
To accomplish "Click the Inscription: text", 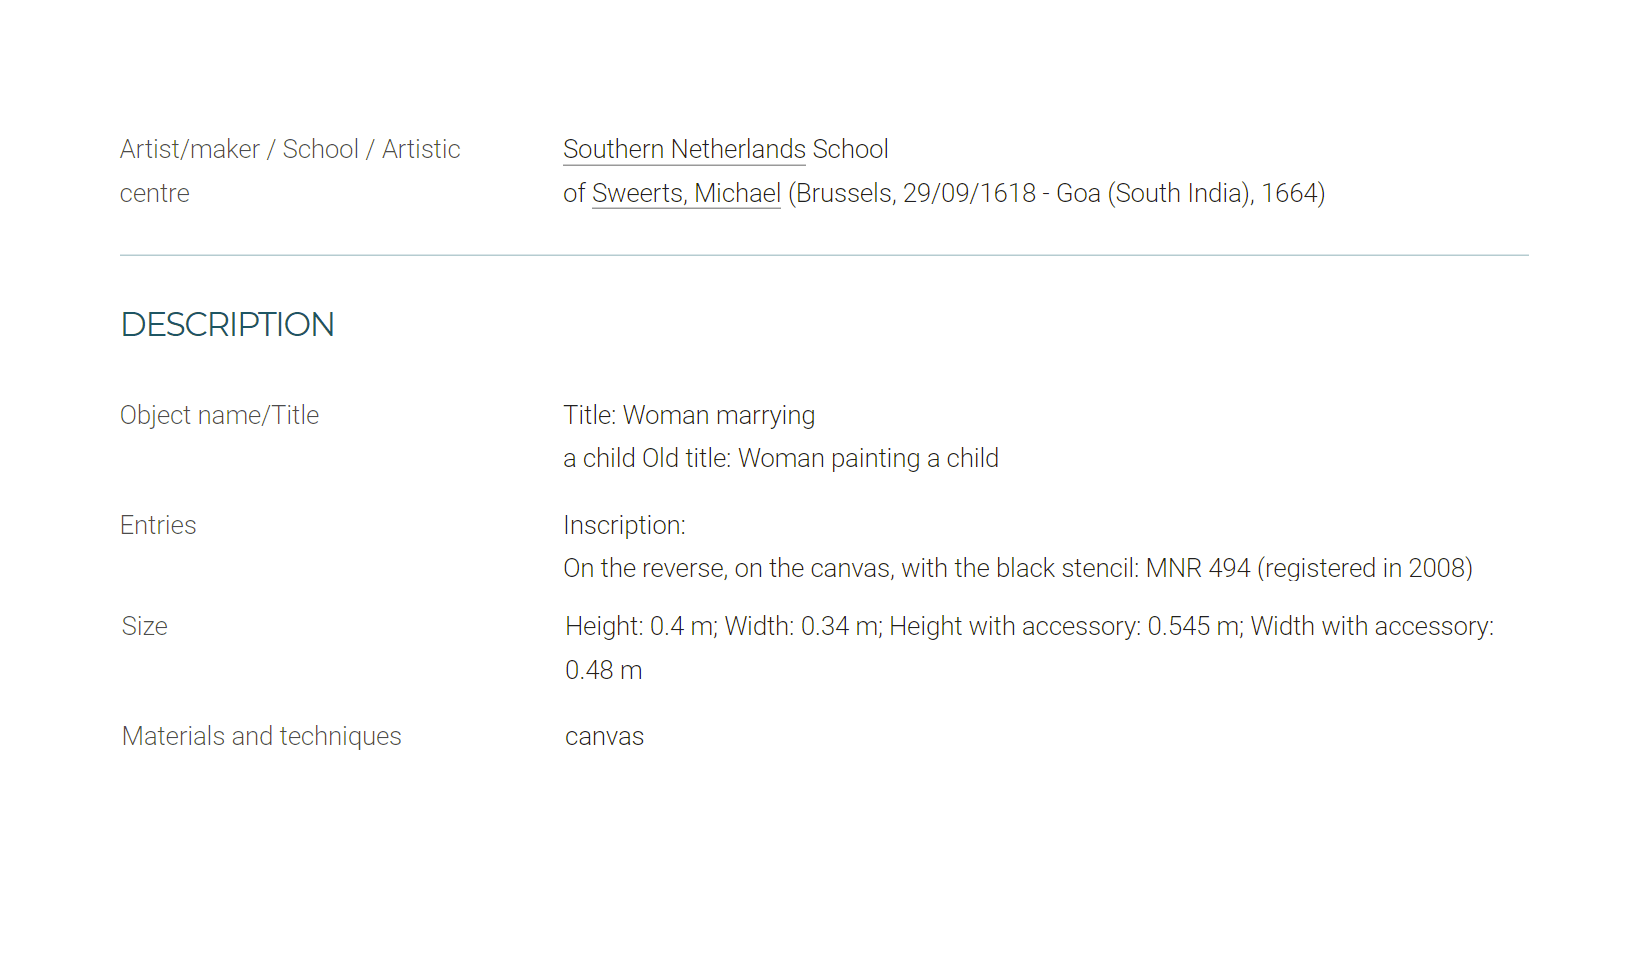I will 624,525.
